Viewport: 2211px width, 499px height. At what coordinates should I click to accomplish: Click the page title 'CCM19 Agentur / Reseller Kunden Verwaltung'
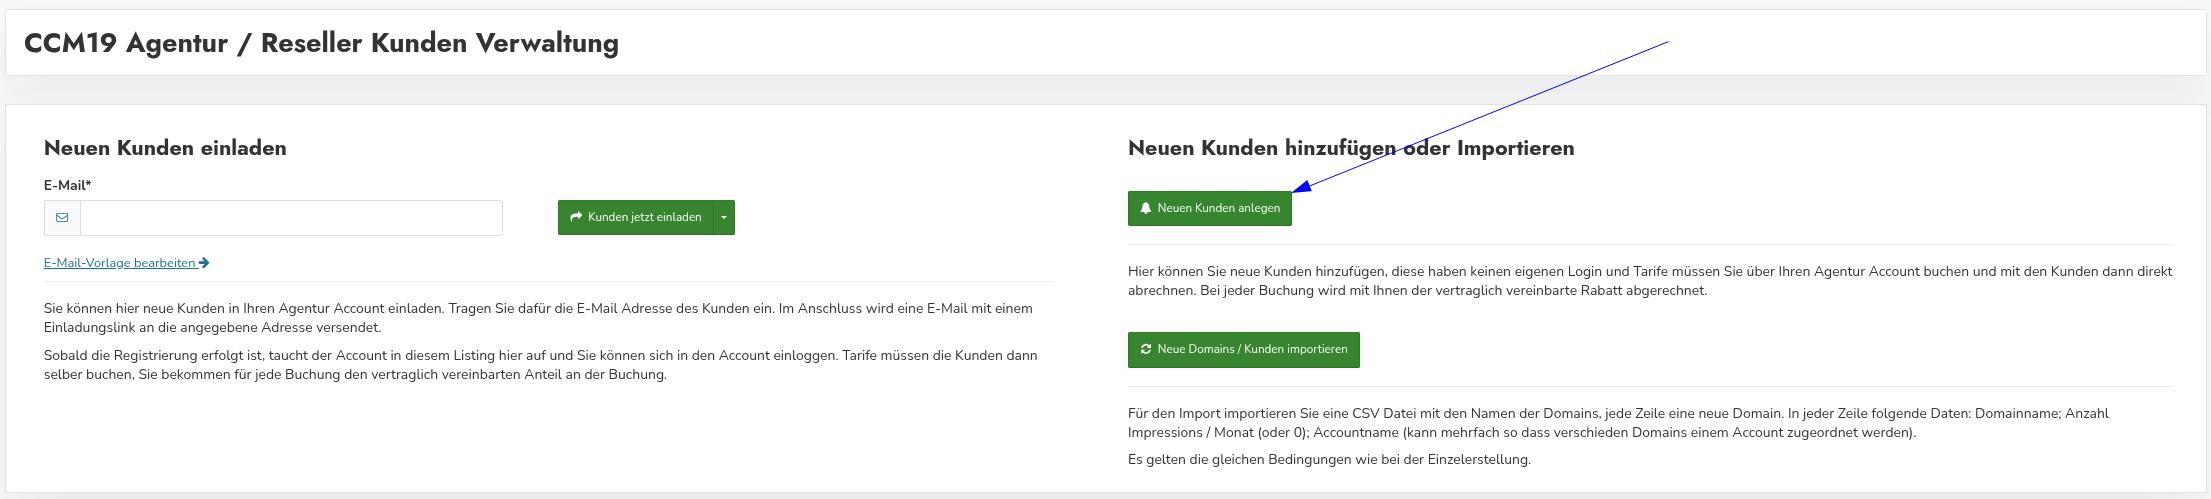[321, 43]
